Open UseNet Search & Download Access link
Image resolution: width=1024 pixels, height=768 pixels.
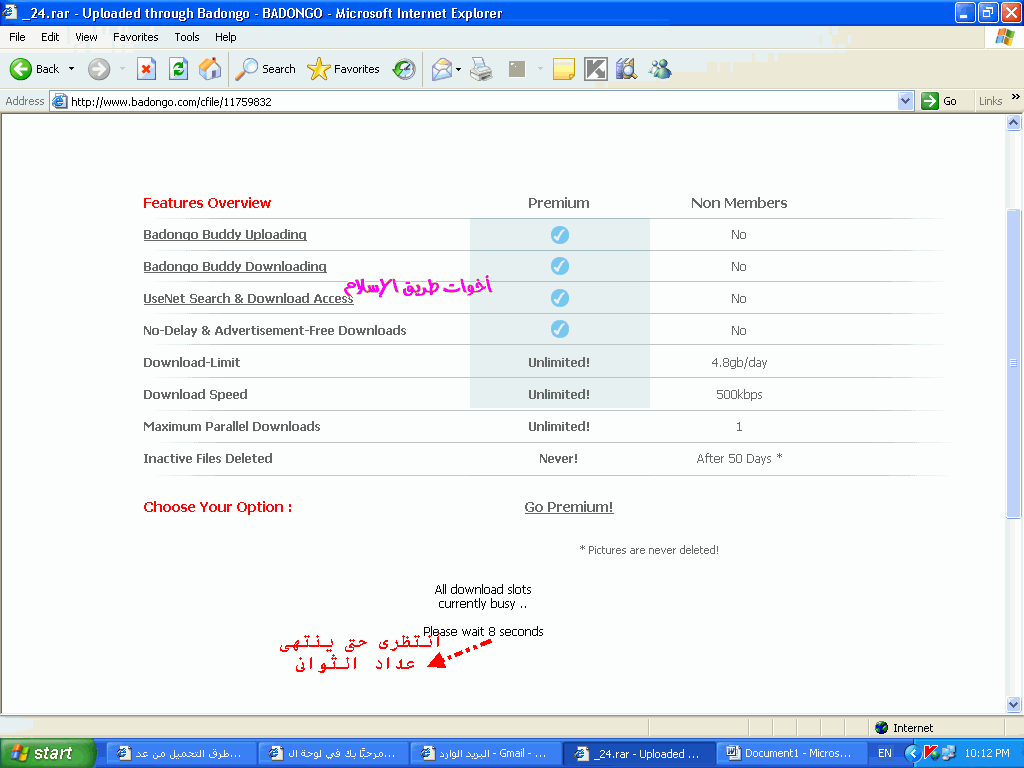pyautogui.click(x=248, y=299)
